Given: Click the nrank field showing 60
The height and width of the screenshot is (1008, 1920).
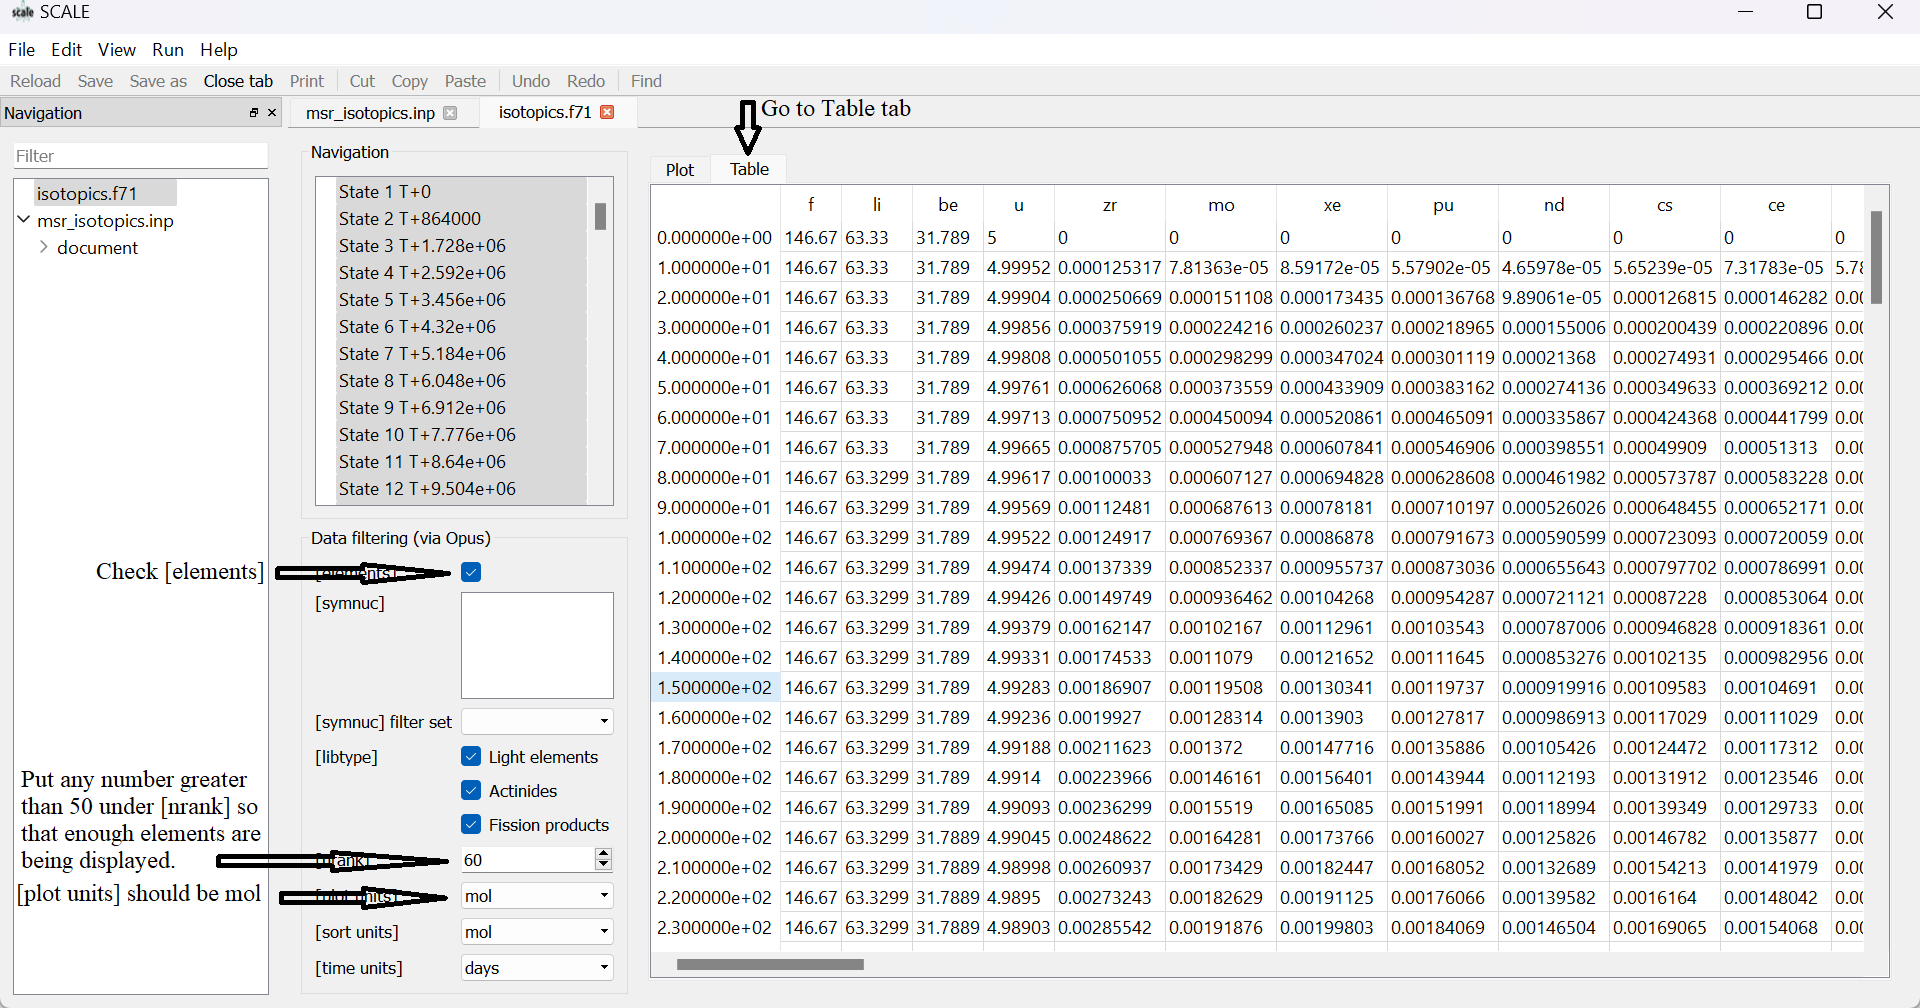Looking at the screenshot, I should (527, 860).
